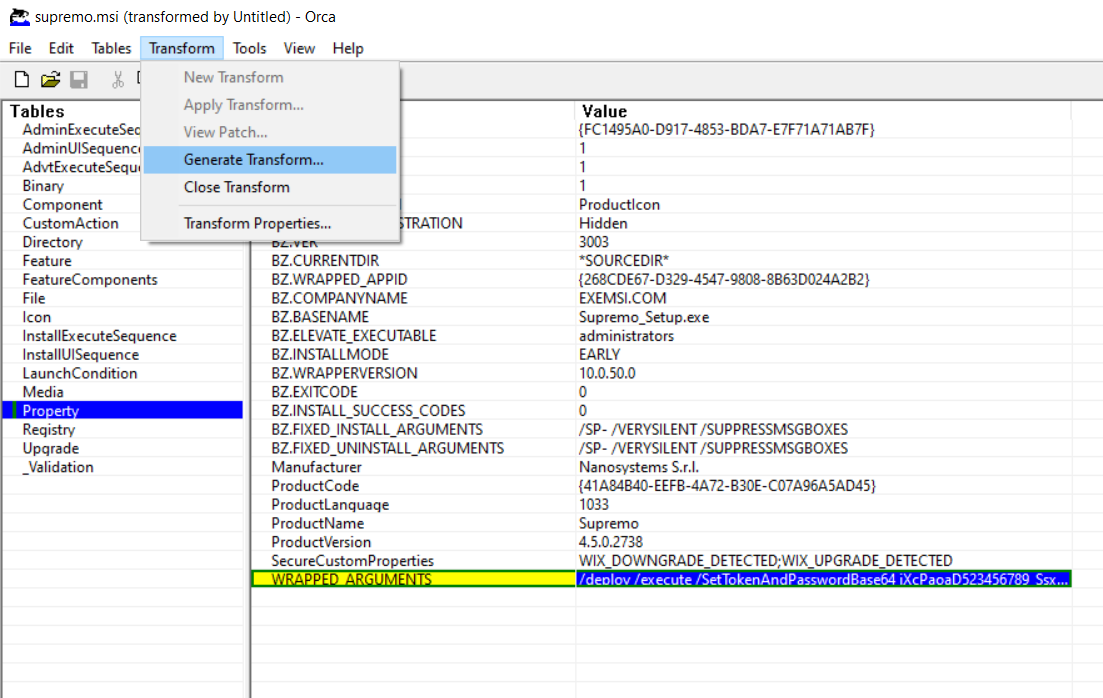Click the Save diskette toolbar icon
1103x698 pixels.
click(x=79, y=80)
